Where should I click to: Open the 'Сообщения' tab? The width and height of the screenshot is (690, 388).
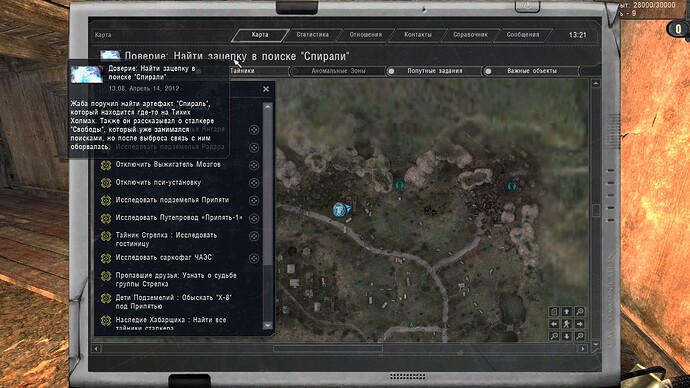[522, 35]
